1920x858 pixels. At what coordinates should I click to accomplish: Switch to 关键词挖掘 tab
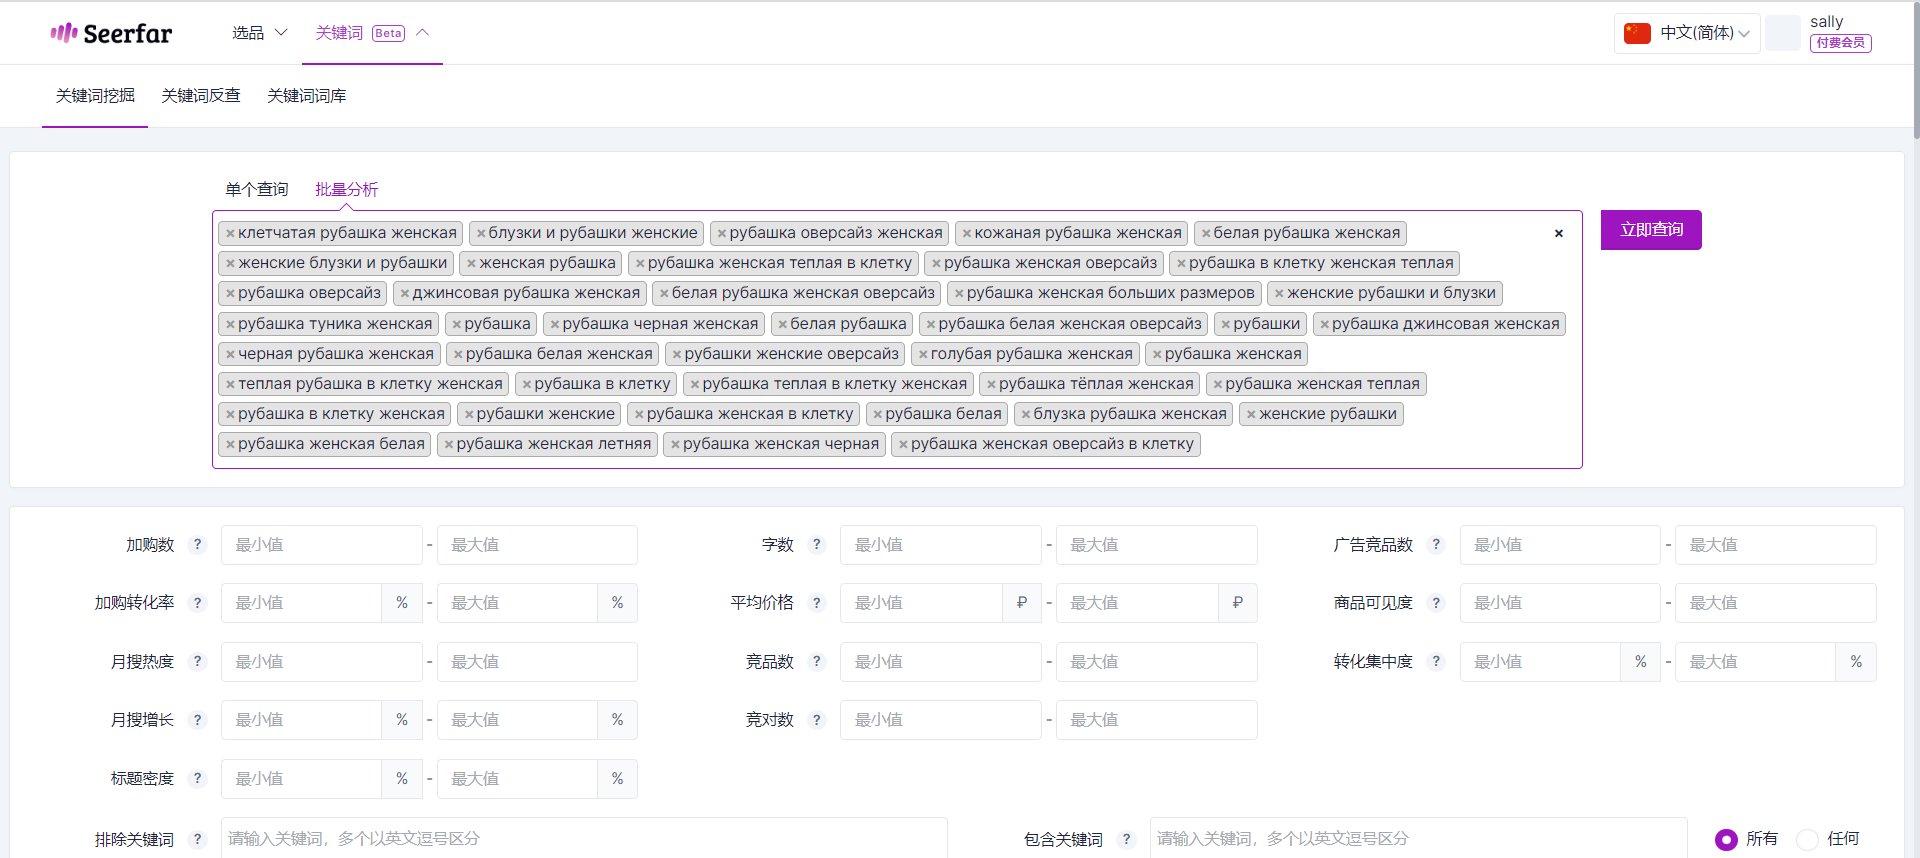tap(95, 96)
